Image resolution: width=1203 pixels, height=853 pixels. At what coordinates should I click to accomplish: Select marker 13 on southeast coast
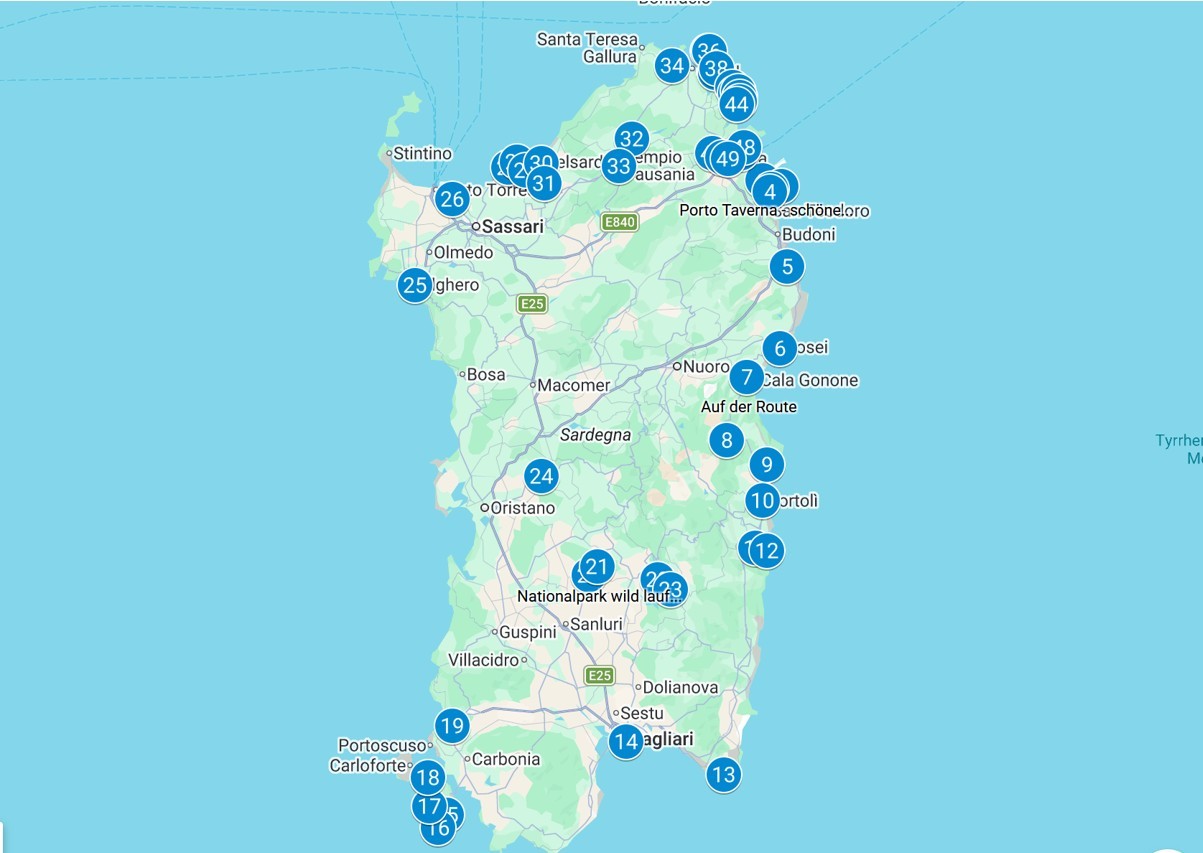click(x=723, y=774)
